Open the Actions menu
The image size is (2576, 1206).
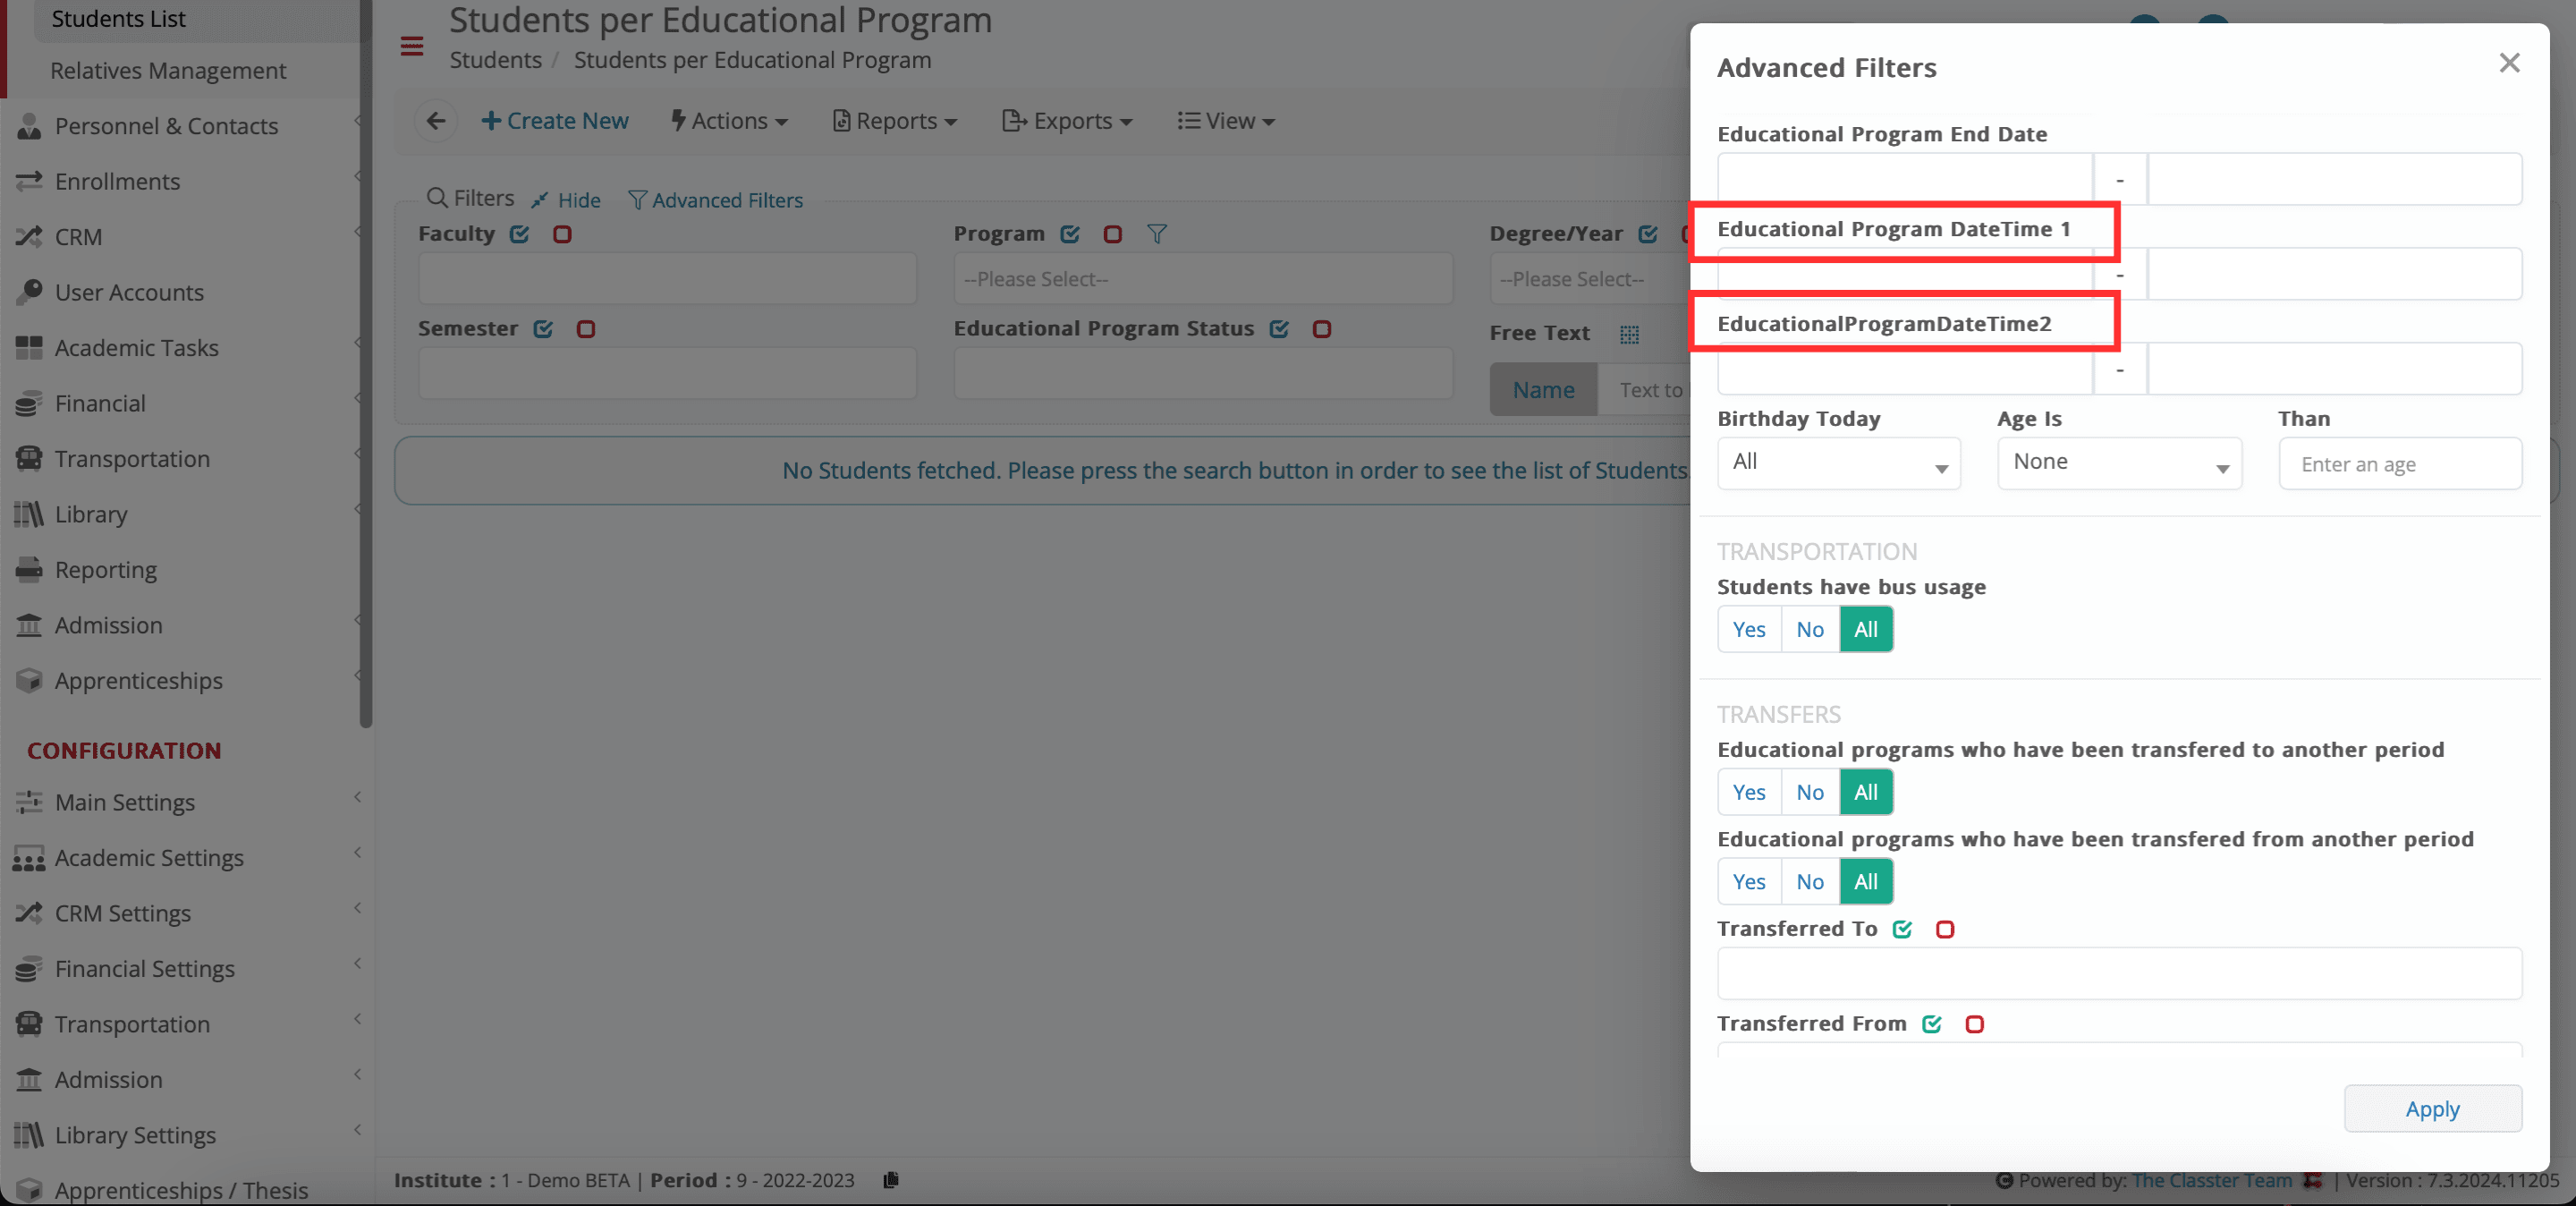click(x=729, y=121)
